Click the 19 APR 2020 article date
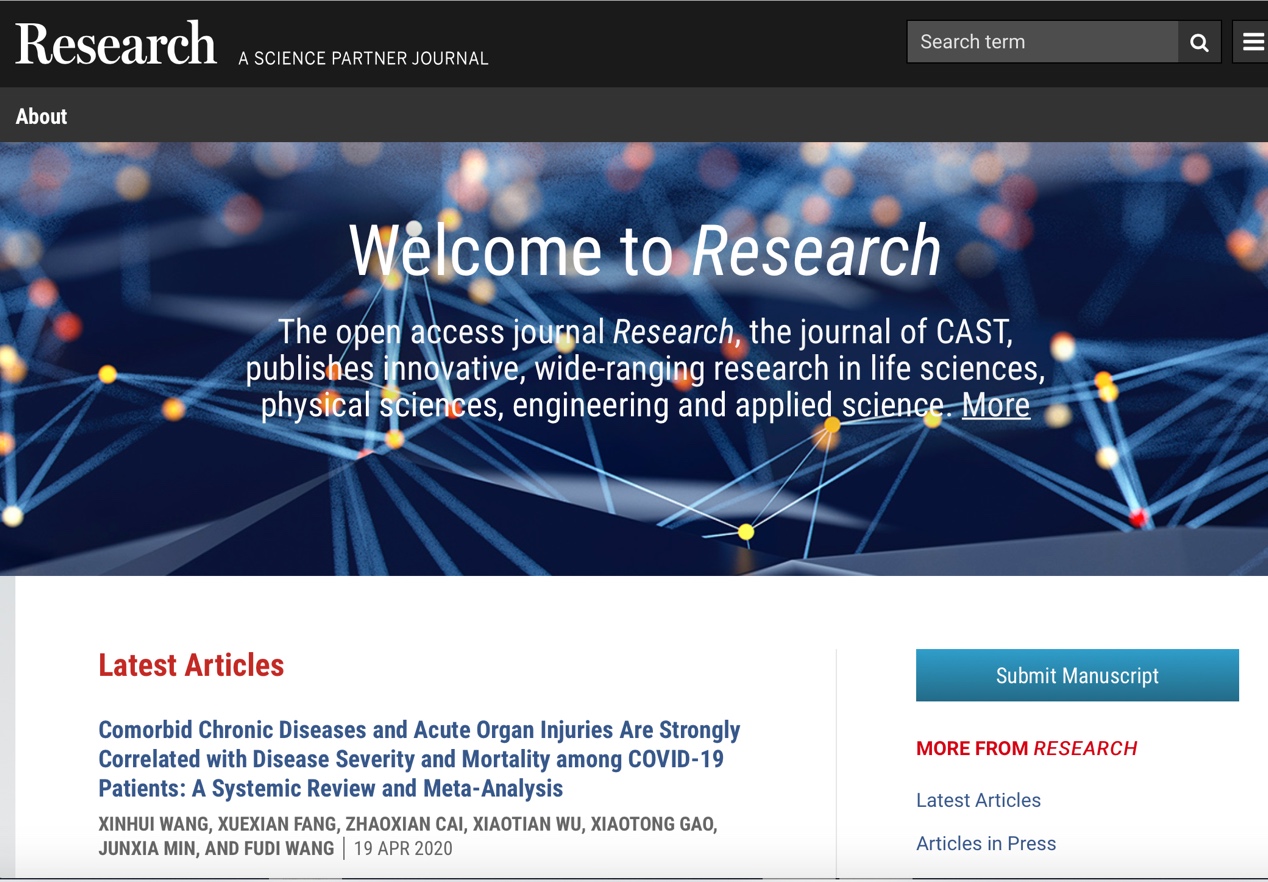The image size is (1268, 882). click(403, 848)
